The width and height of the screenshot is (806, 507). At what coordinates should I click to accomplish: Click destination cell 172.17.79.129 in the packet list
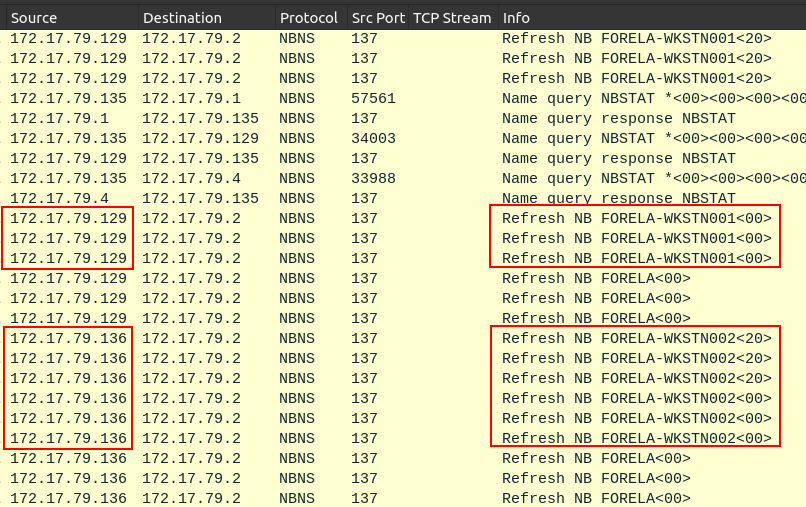tap(200, 138)
